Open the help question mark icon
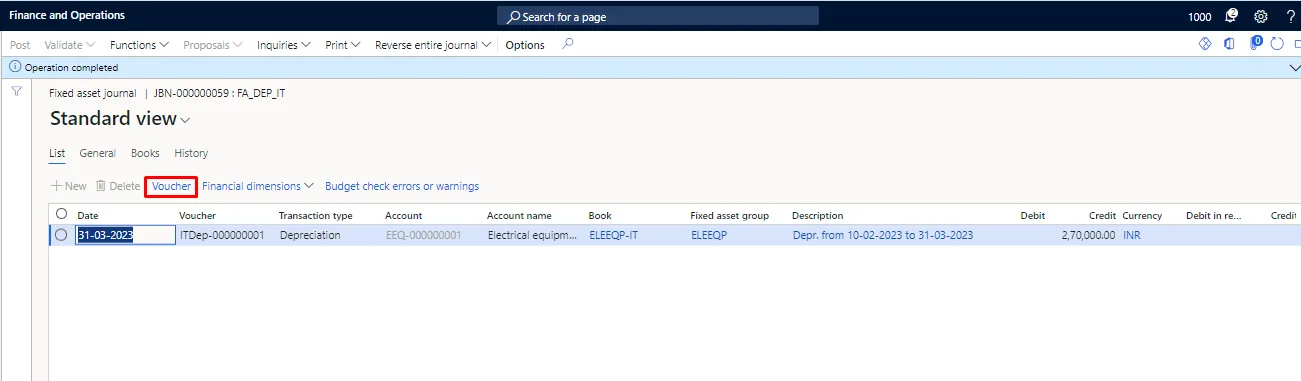 tap(1290, 16)
